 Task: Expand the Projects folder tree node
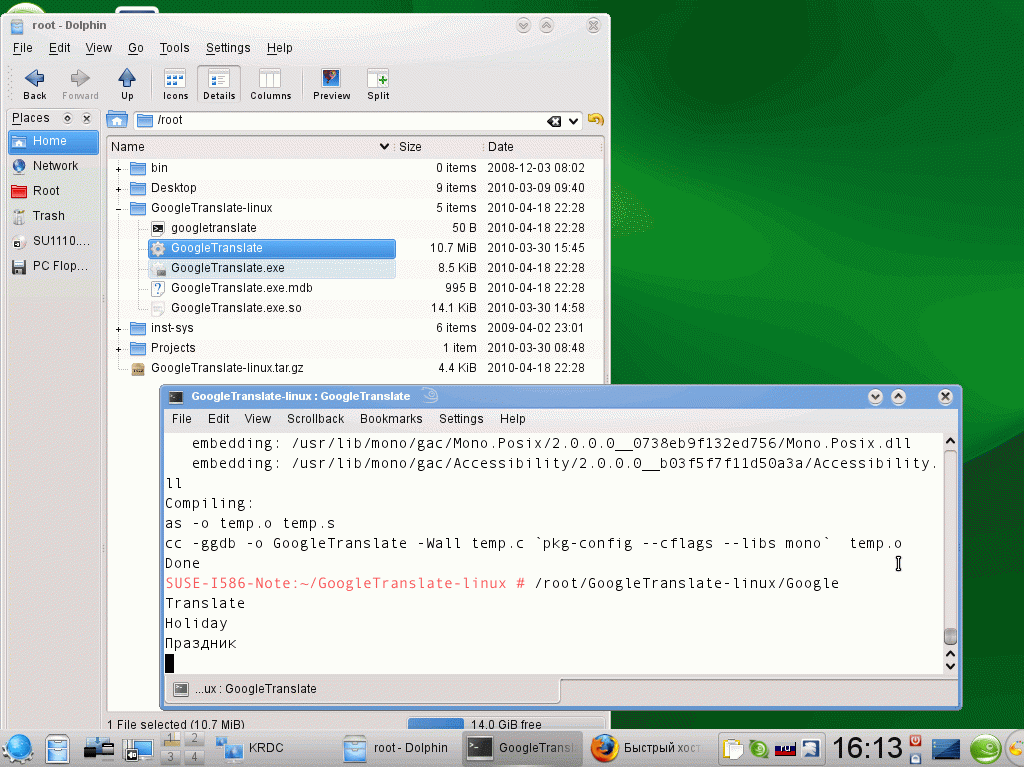(119, 350)
